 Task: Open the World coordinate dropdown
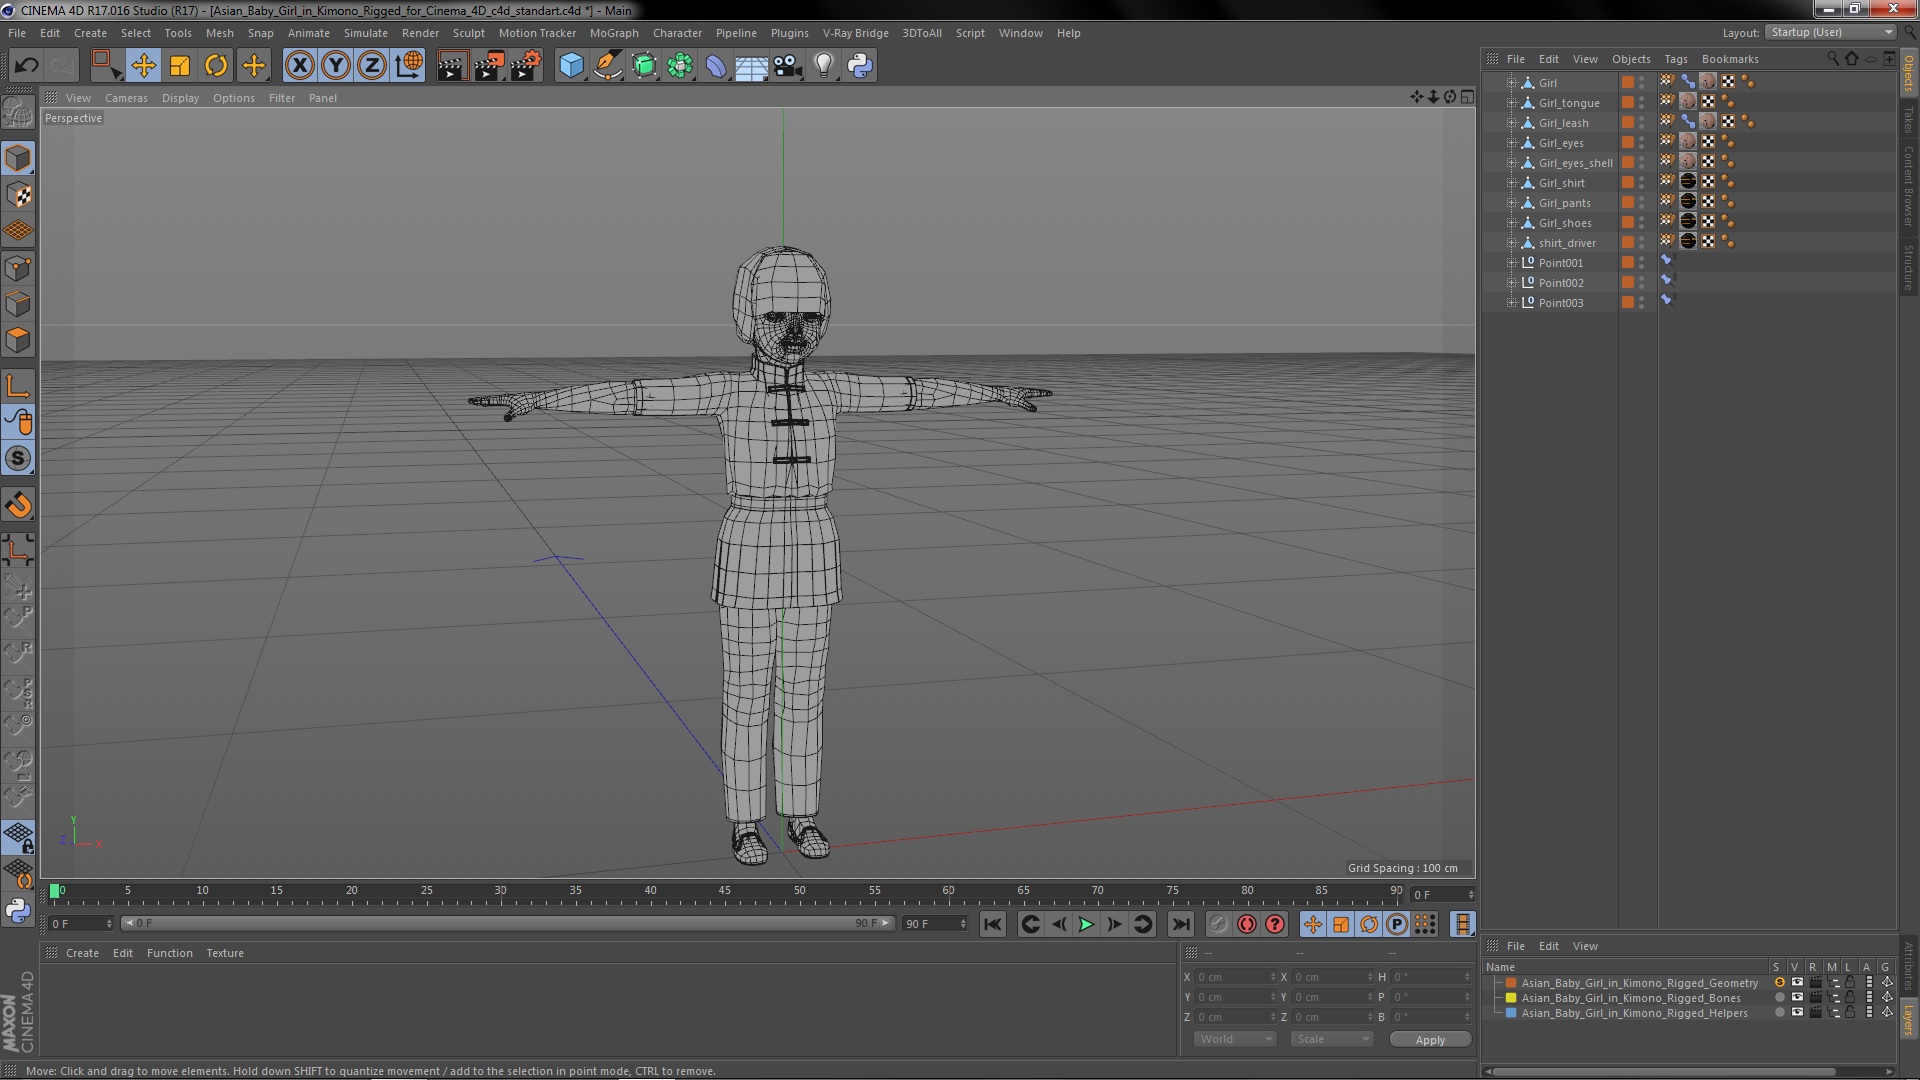coord(1235,1039)
